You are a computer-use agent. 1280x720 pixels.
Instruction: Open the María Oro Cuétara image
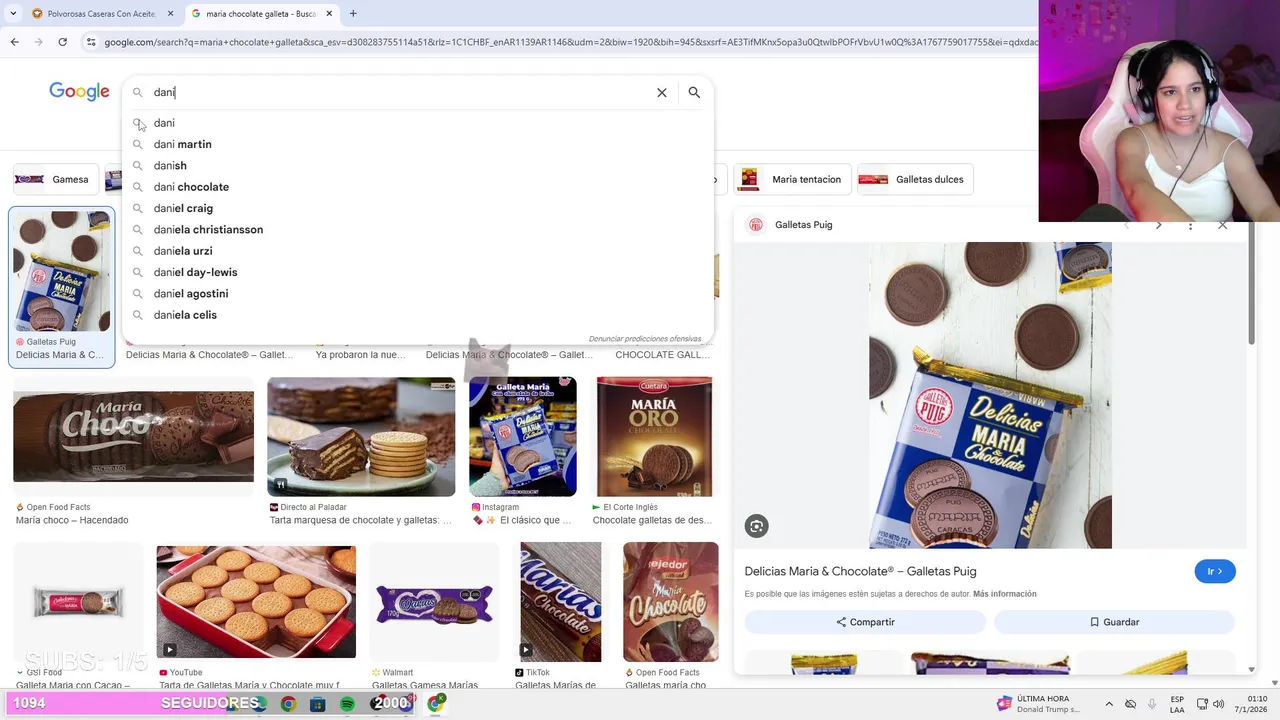pos(654,436)
